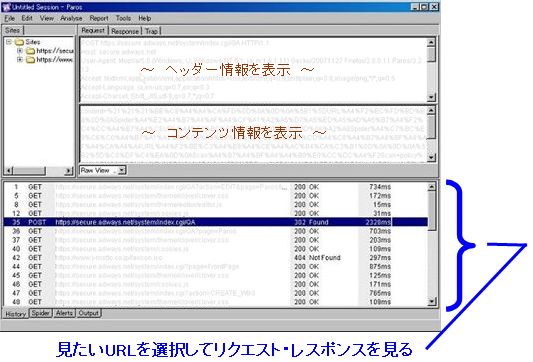Select the Sites root folder icon

click(19, 42)
